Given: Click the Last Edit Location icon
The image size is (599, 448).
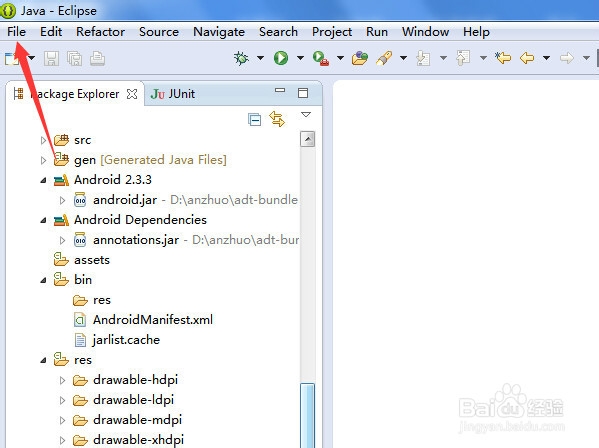Looking at the screenshot, I should click(503, 58).
